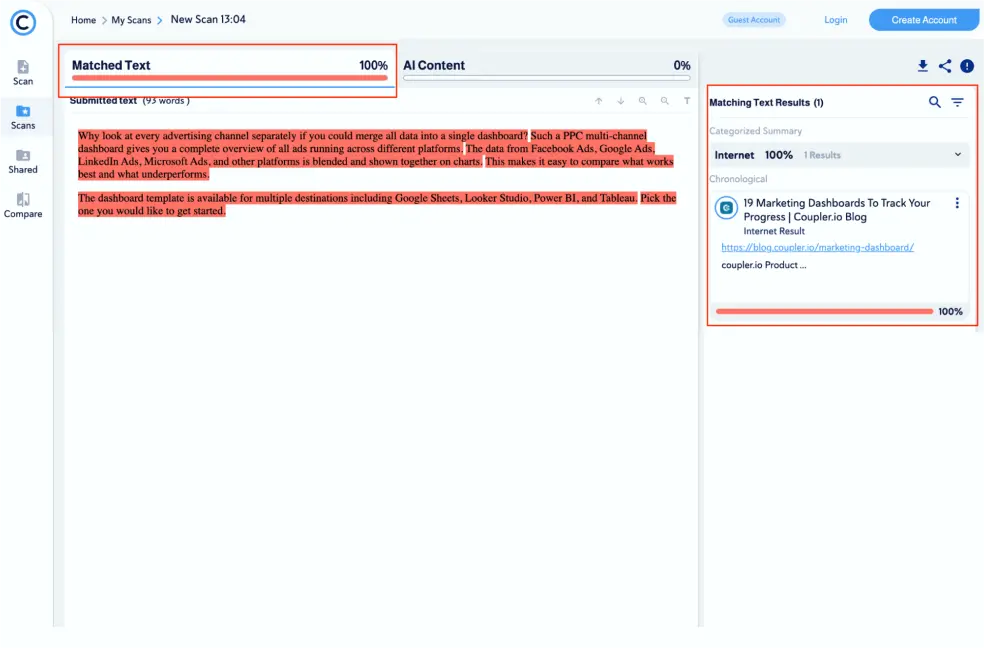Download the scan report
This screenshot has height=648, width=984.
(922, 66)
